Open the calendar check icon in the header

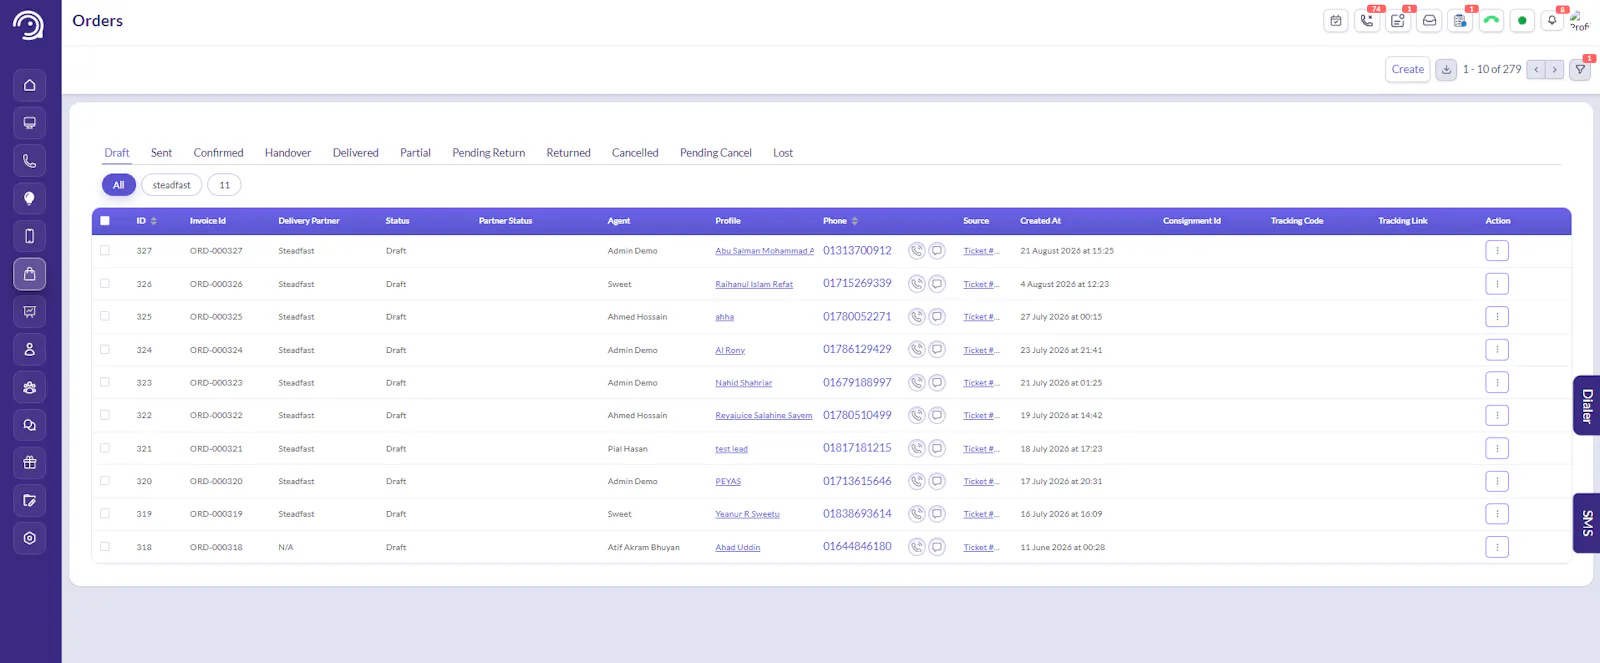pos(1336,20)
